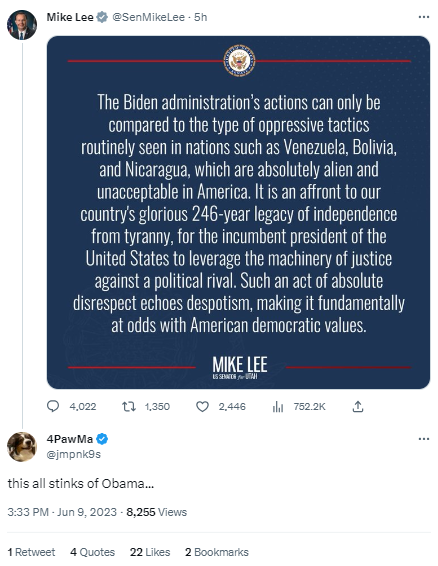Screen dimensions: 438x566
Task: Open three-dot more menu on Mike Lee's tweet
Action: tap(424, 17)
